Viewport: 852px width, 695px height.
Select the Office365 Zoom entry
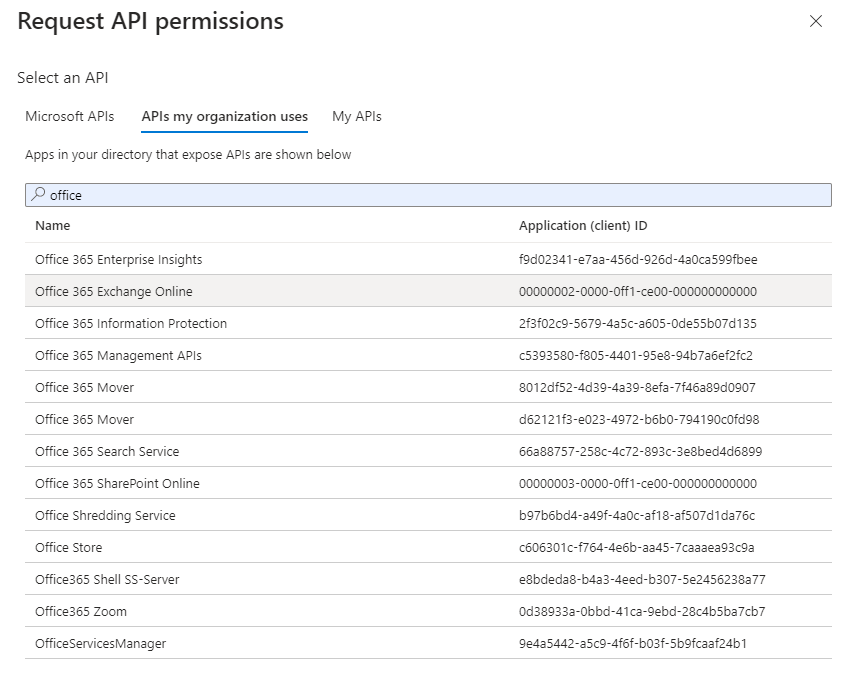pos(428,611)
